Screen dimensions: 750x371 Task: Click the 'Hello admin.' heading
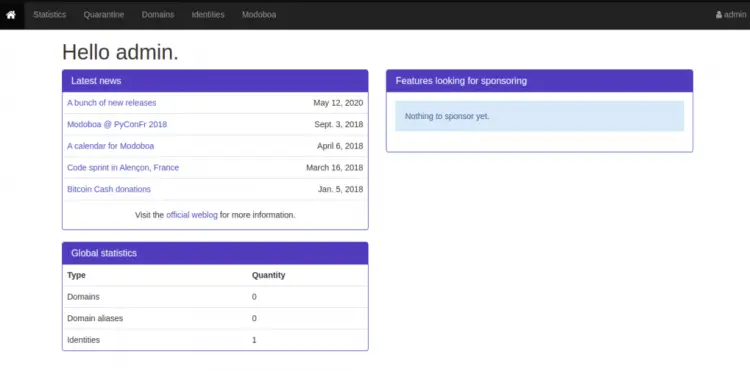coord(120,52)
